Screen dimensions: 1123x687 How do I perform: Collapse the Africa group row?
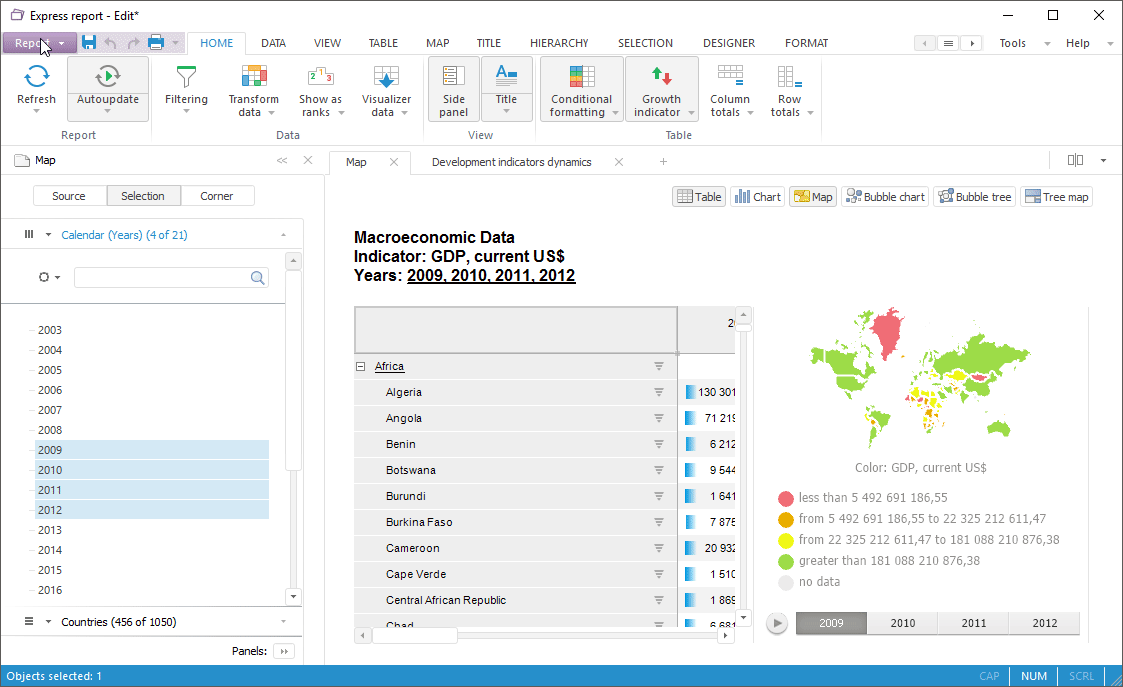[x=361, y=367]
